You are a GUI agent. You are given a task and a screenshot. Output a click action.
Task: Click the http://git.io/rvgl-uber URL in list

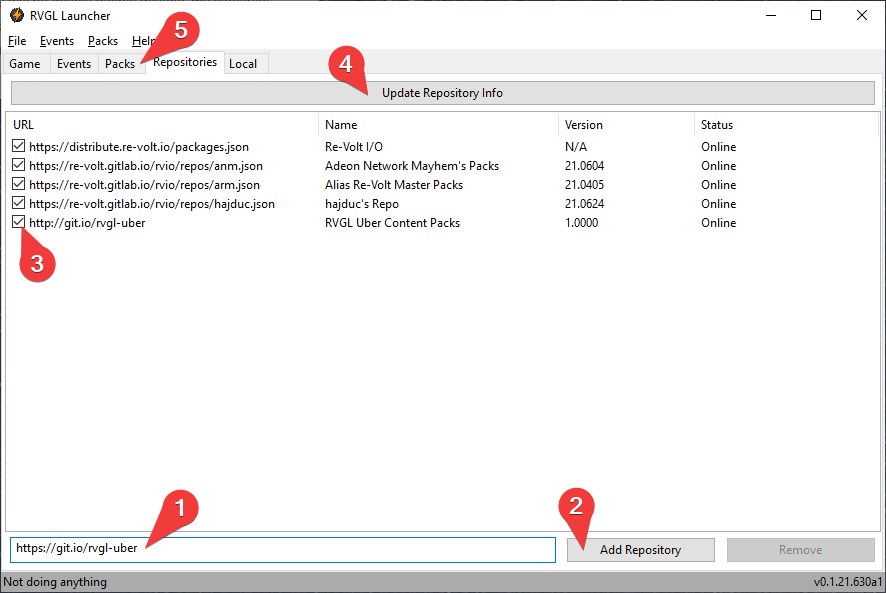[87, 223]
